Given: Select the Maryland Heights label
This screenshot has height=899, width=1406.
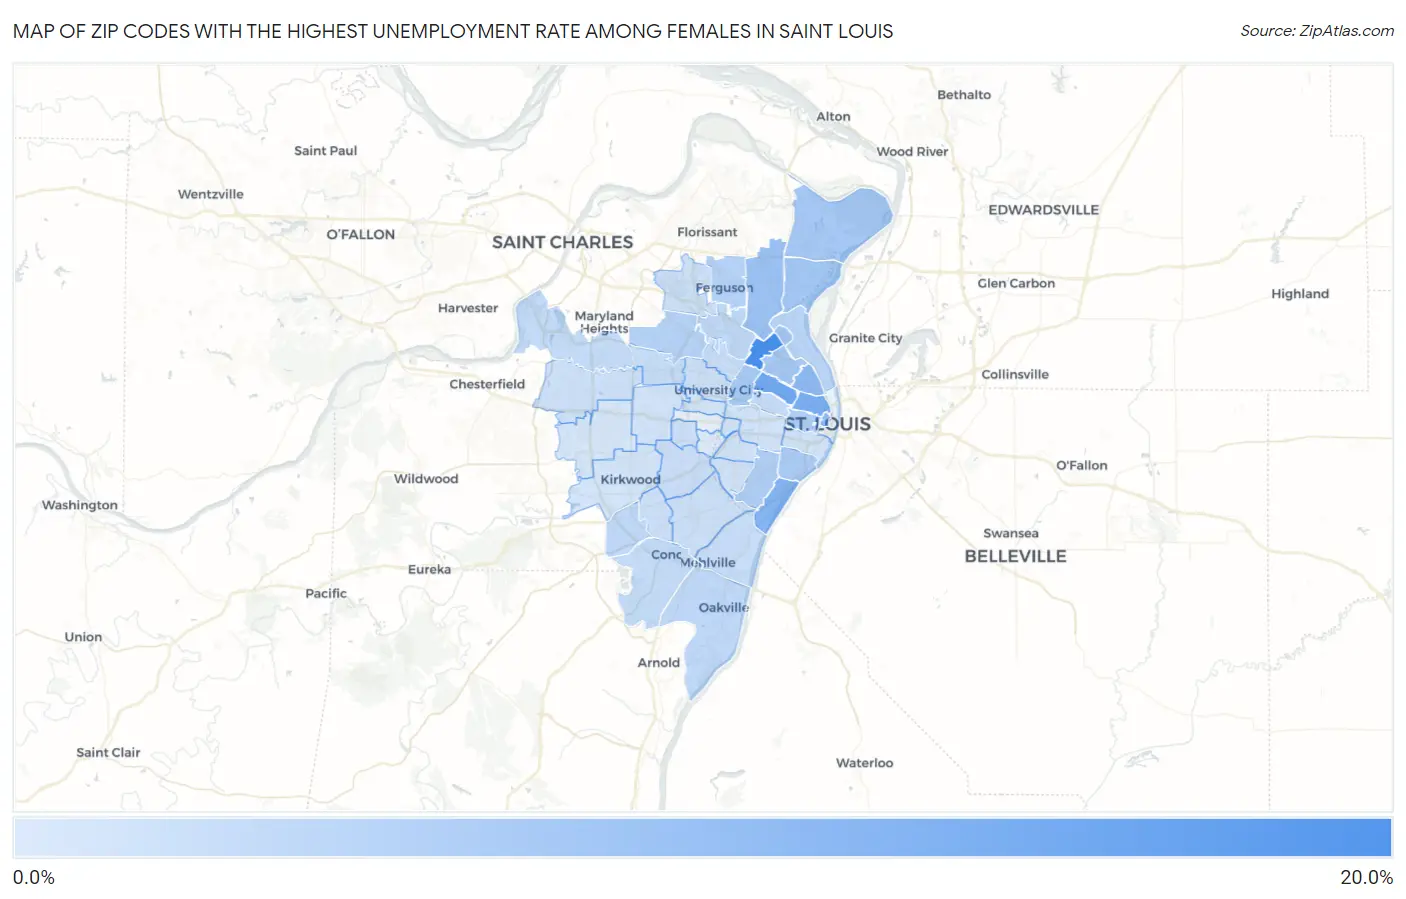Looking at the screenshot, I should pos(604,322).
